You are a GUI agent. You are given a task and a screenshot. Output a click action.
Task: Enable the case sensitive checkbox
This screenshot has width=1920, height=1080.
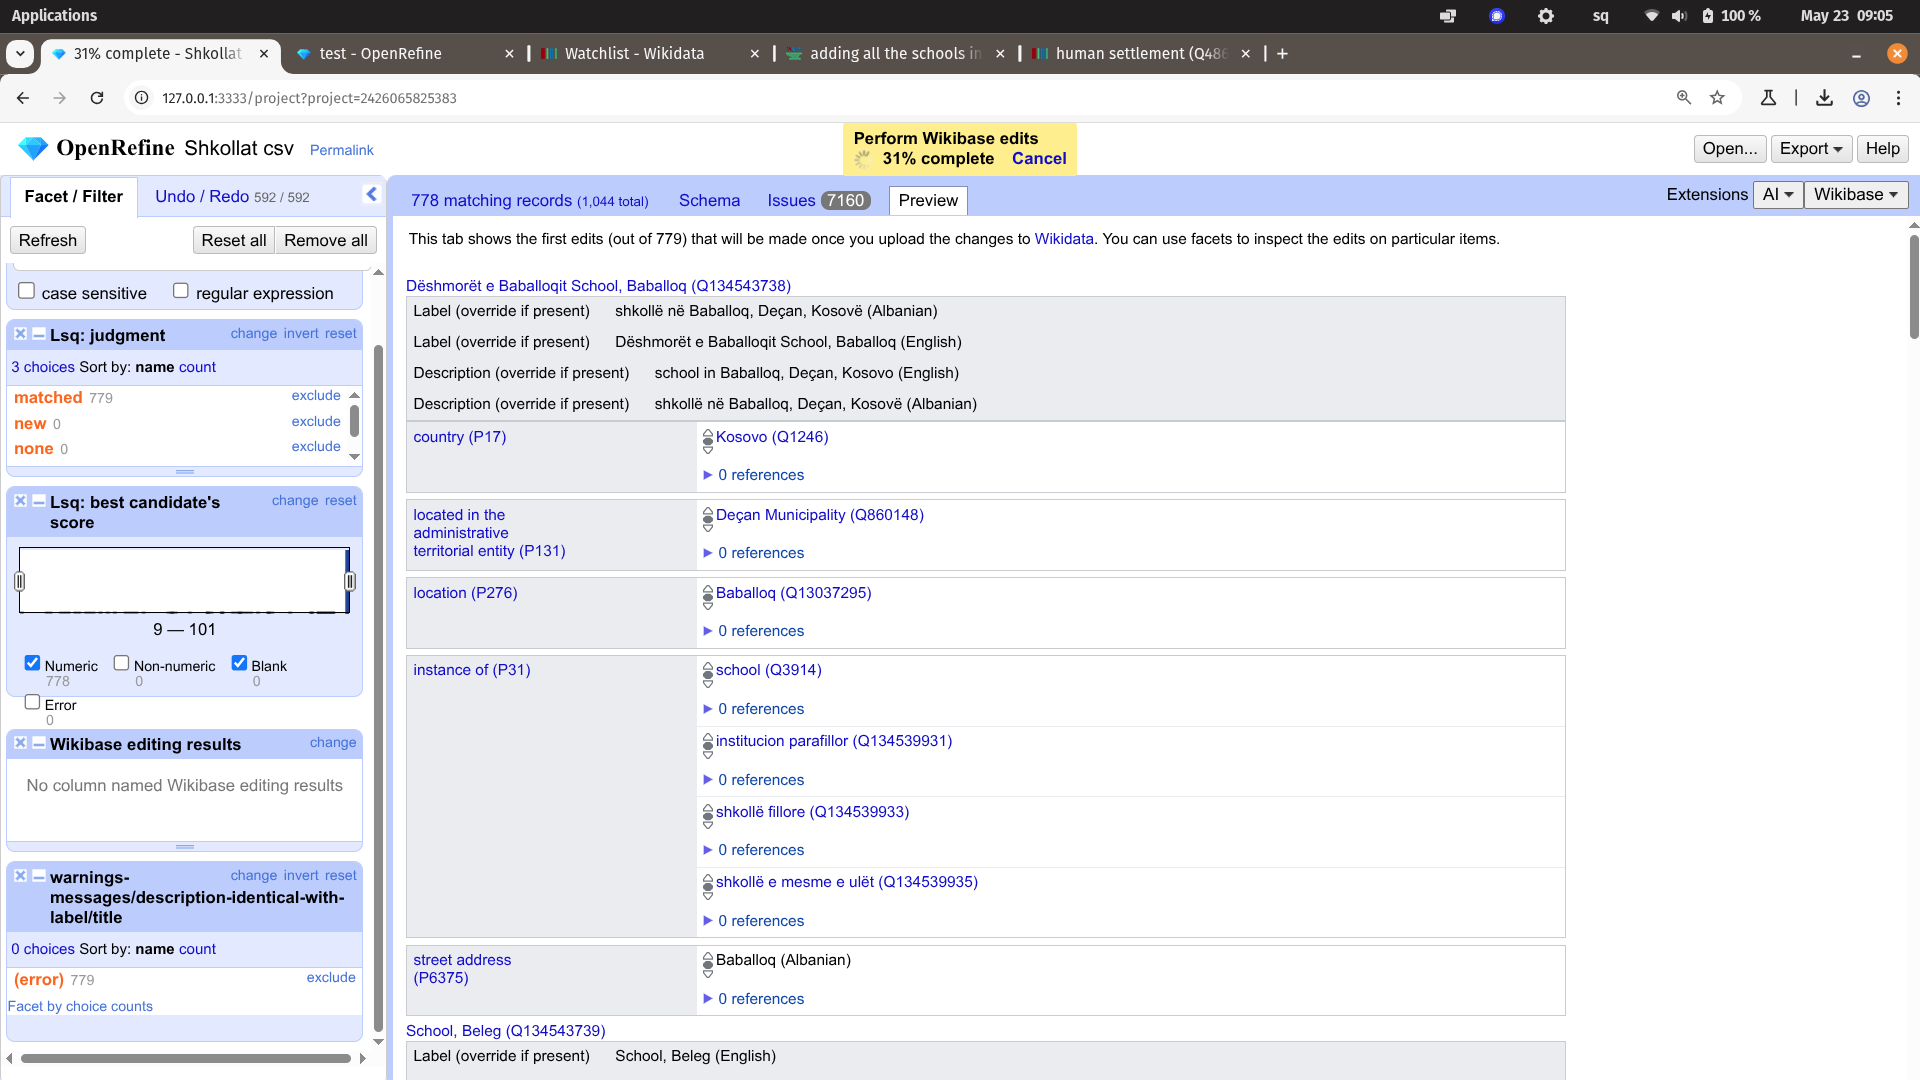[x=26, y=289]
